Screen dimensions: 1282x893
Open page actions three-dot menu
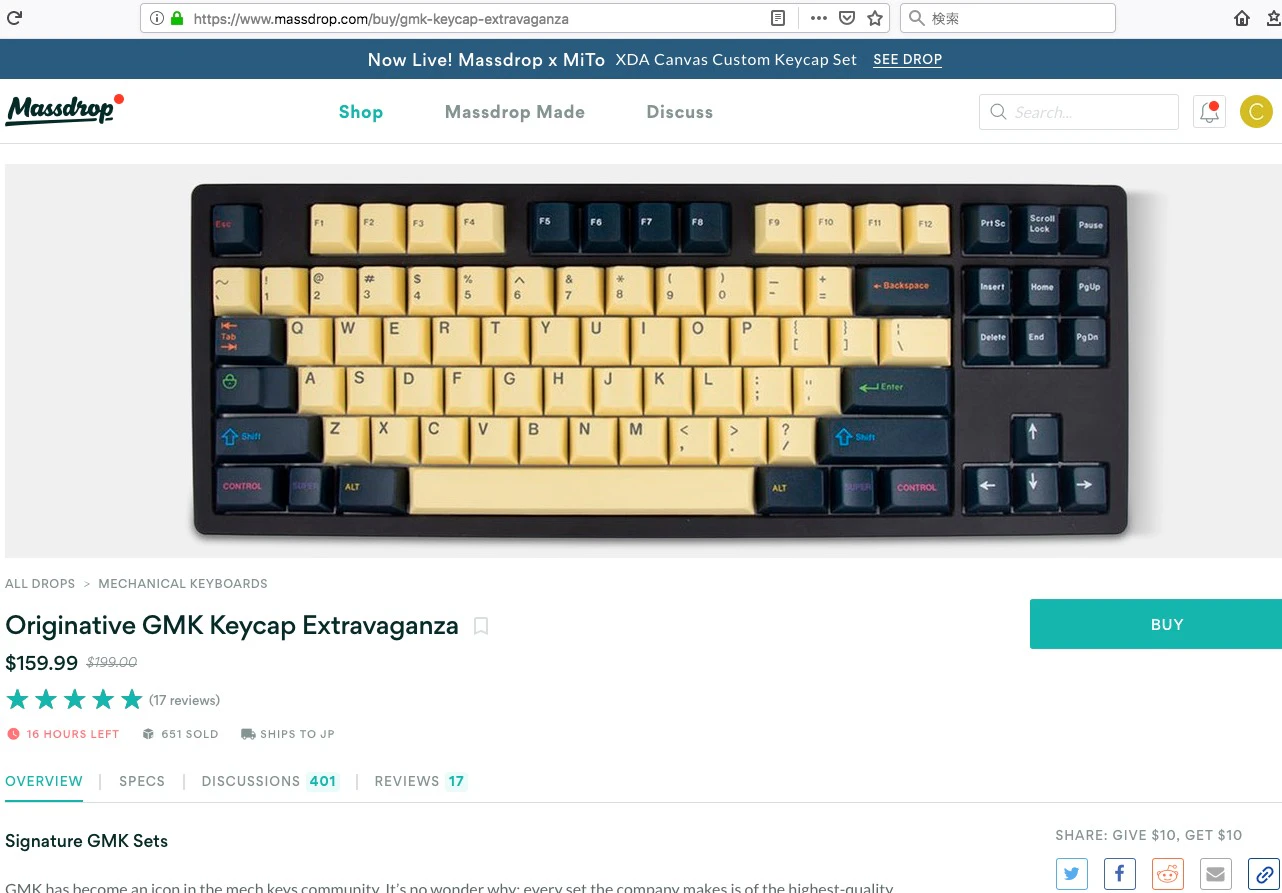(819, 18)
